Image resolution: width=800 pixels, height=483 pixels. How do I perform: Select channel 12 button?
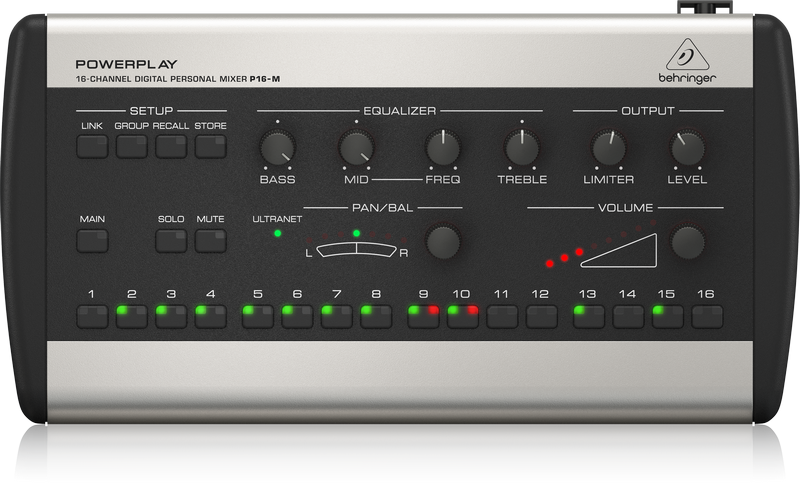pos(541,317)
